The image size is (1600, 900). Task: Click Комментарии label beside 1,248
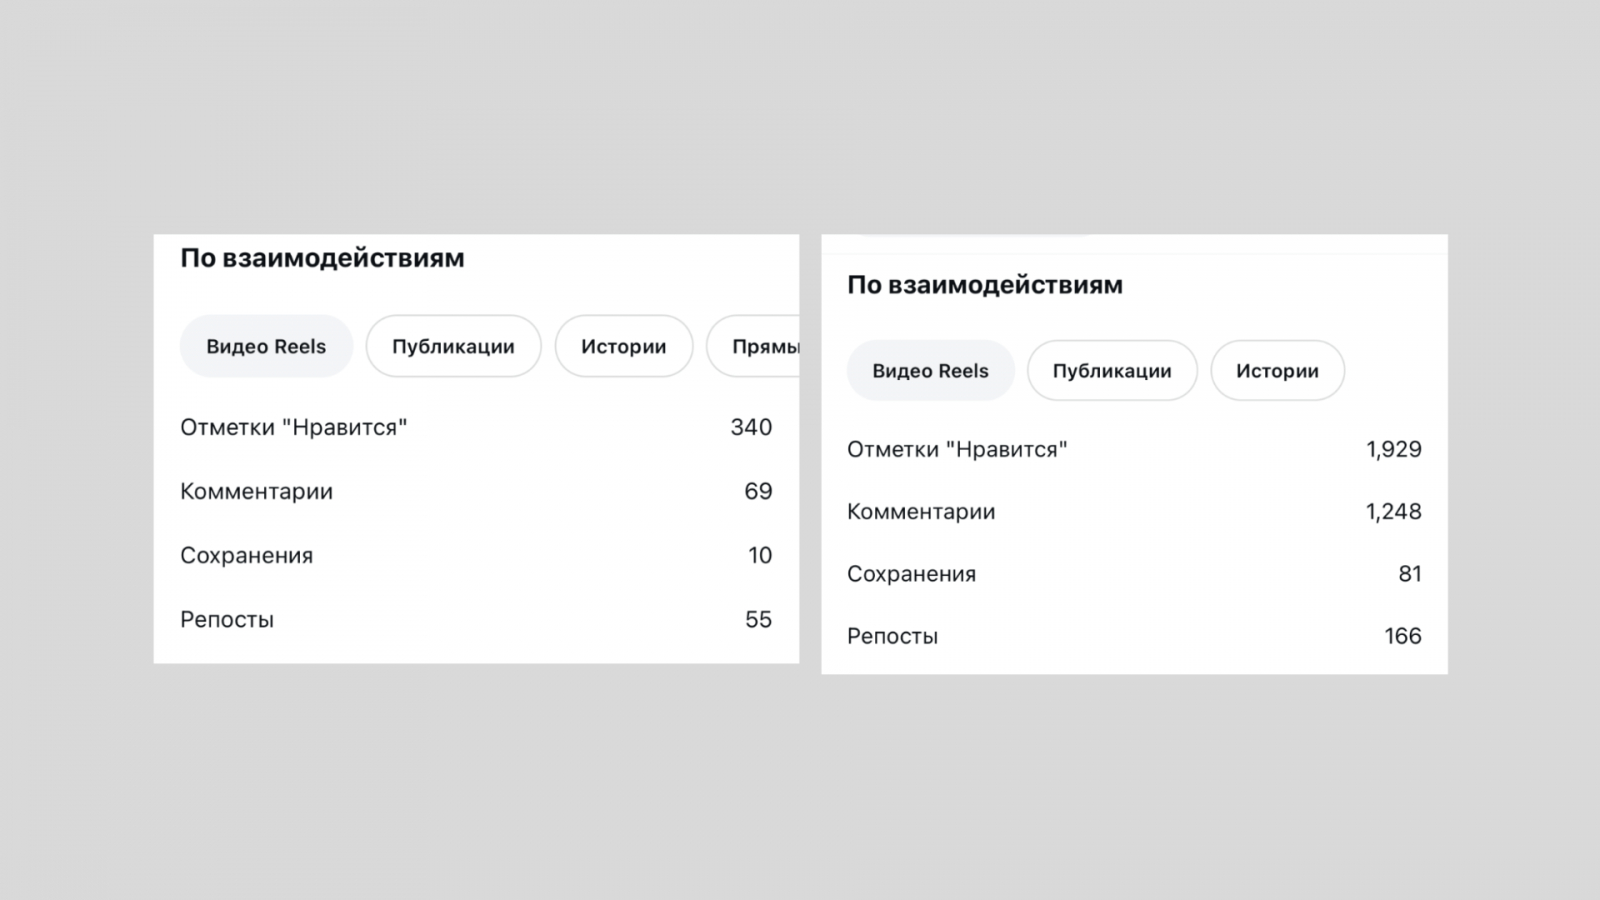click(x=921, y=511)
